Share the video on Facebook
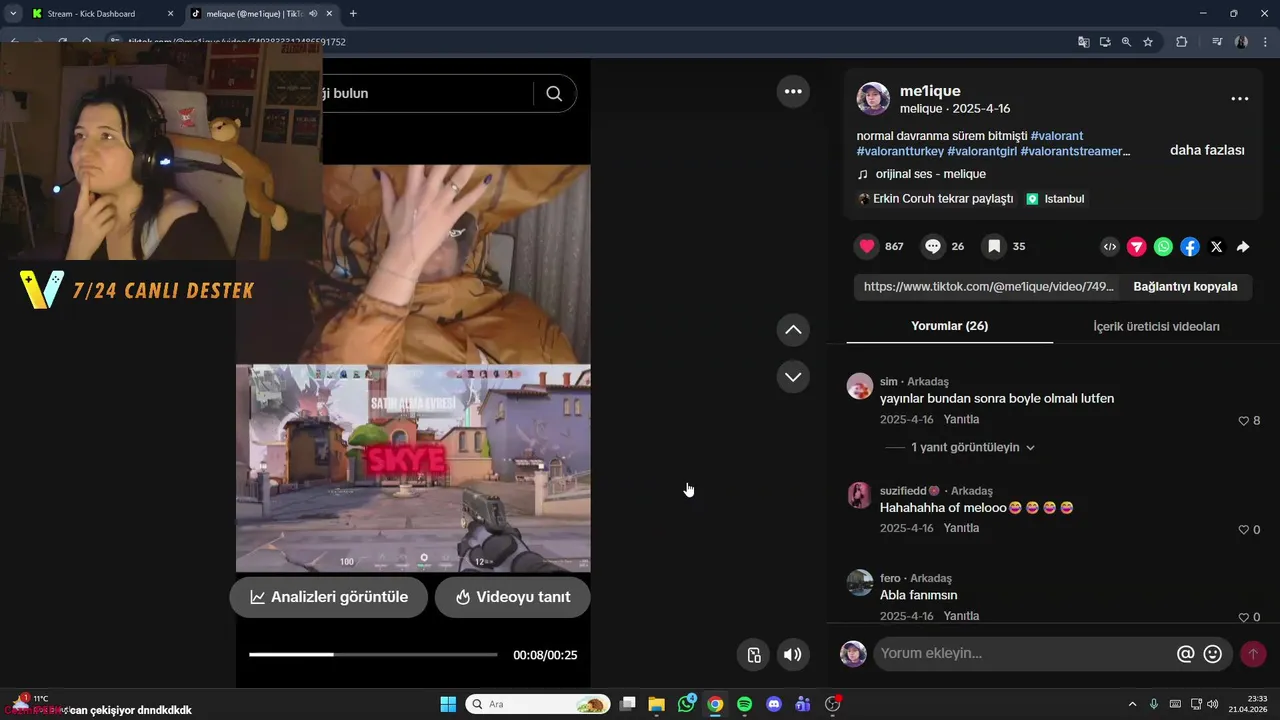Screen dimensions: 1280x720 pyautogui.click(x=1190, y=246)
